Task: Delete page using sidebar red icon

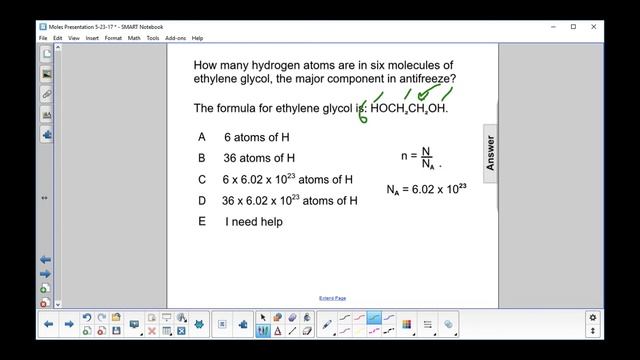Action: point(45,302)
